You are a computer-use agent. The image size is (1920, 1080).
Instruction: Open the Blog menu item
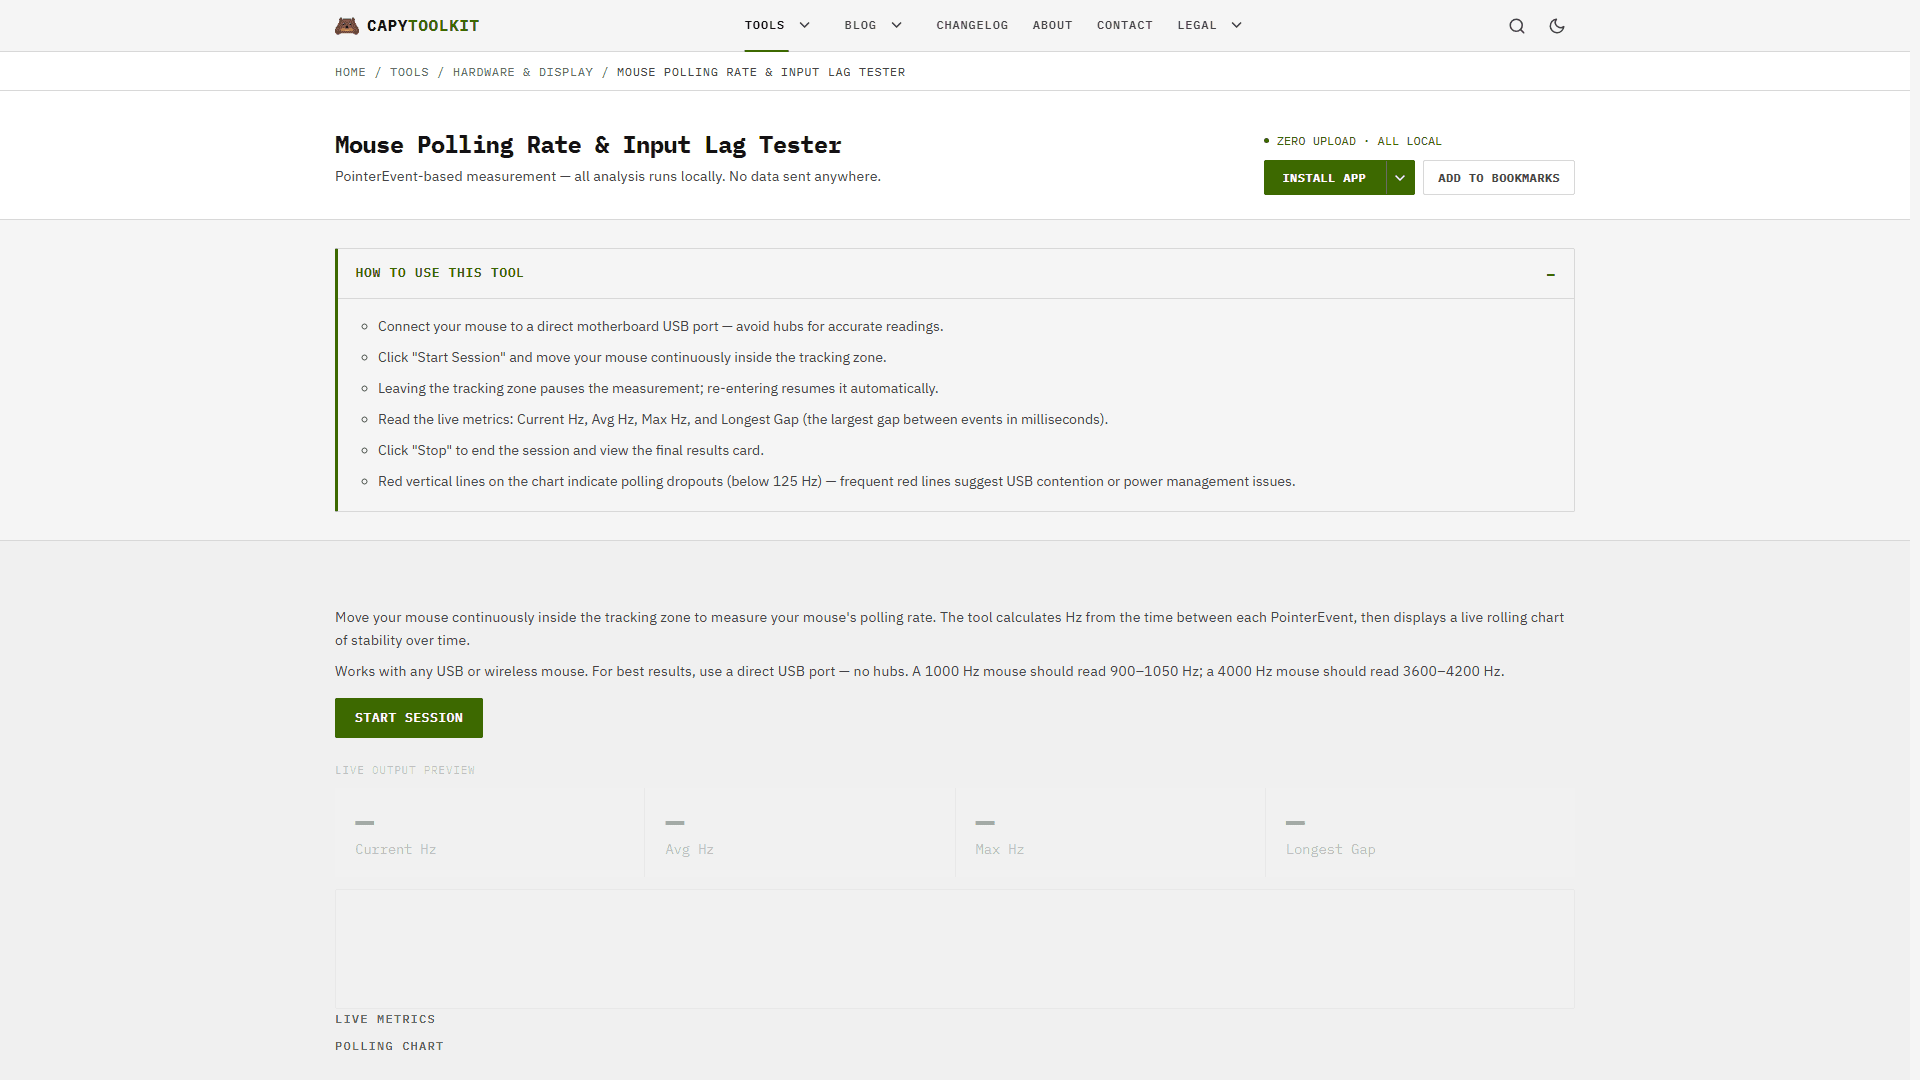click(860, 25)
